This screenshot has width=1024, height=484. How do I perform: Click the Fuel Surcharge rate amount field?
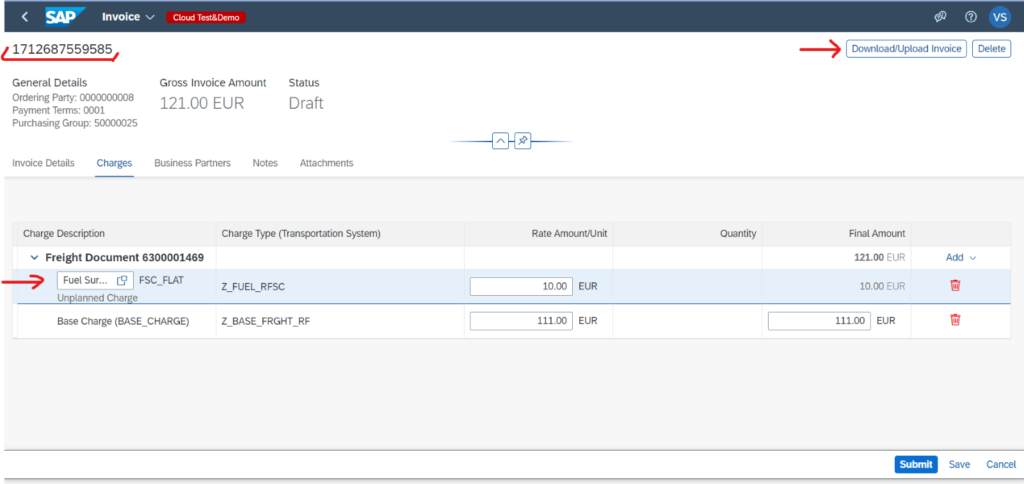pos(521,286)
